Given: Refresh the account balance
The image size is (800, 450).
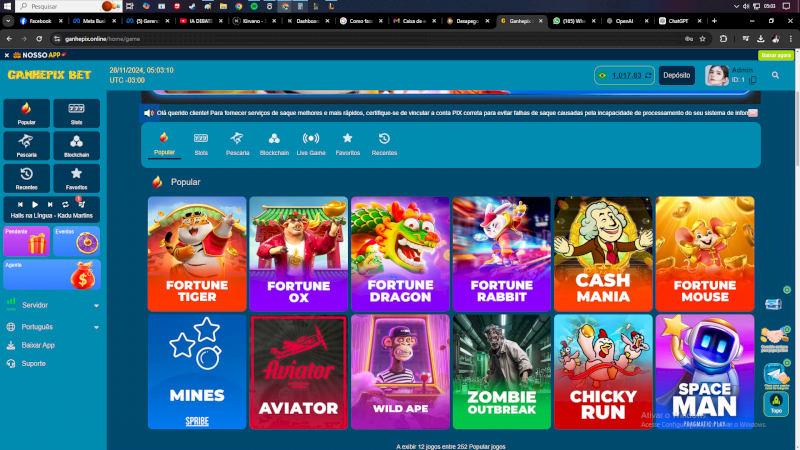Looking at the screenshot, I should click(x=648, y=76).
